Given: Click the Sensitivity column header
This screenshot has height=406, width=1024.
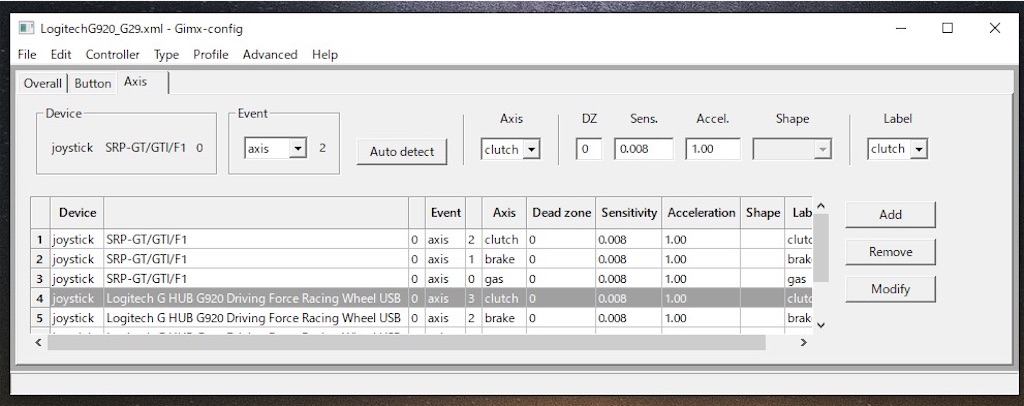Looking at the screenshot, I should [629, 213].
